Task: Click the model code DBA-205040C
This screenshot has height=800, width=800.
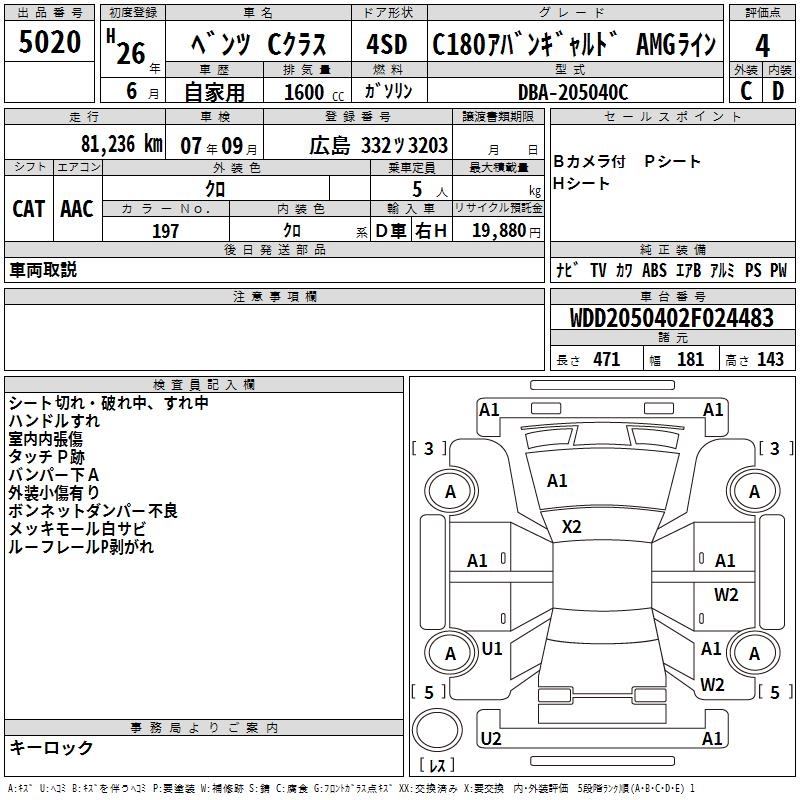Action: [x=573, y=92]
